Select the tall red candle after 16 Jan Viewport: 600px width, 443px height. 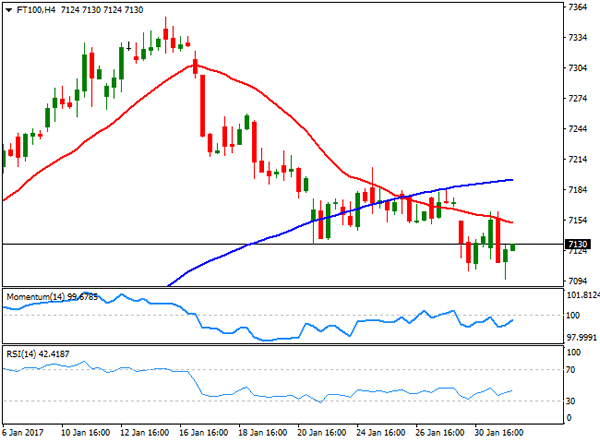[x=202, y=106]
